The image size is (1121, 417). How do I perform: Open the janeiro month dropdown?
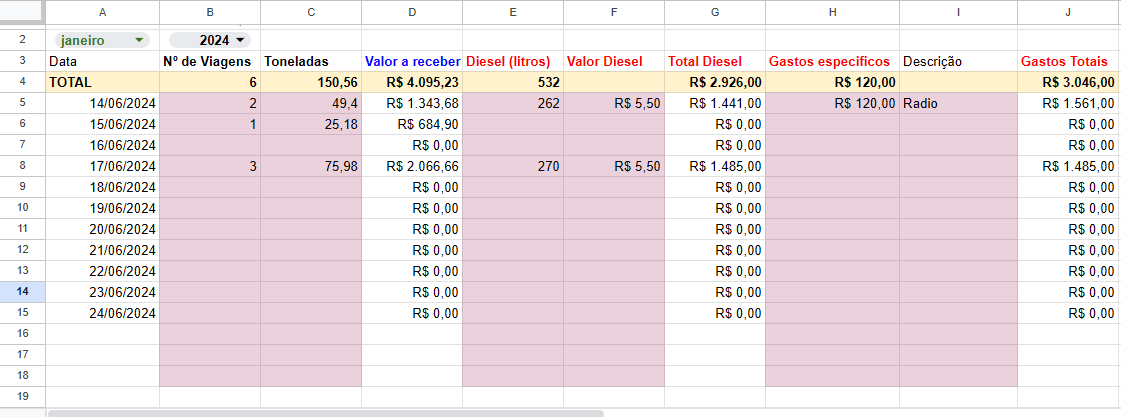[x=102, y=40]
